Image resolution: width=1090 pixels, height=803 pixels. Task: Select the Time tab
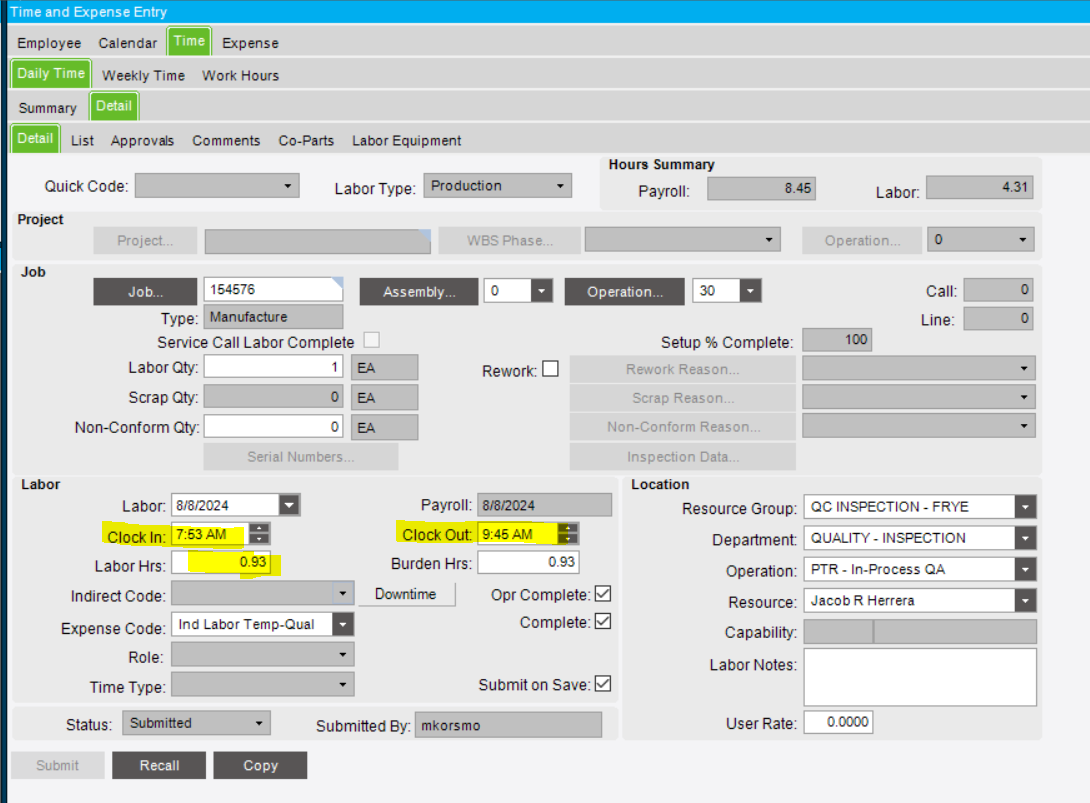[x=189, y=41]
